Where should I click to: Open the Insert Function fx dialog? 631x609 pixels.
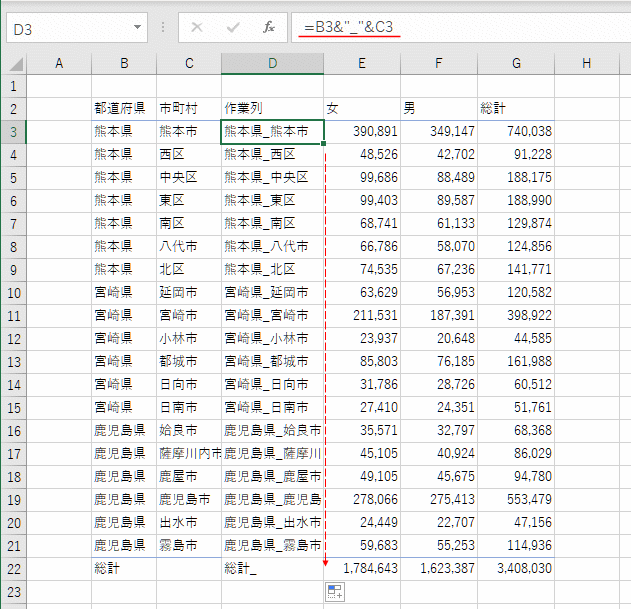pyautogui.click(x=269, y=27)
